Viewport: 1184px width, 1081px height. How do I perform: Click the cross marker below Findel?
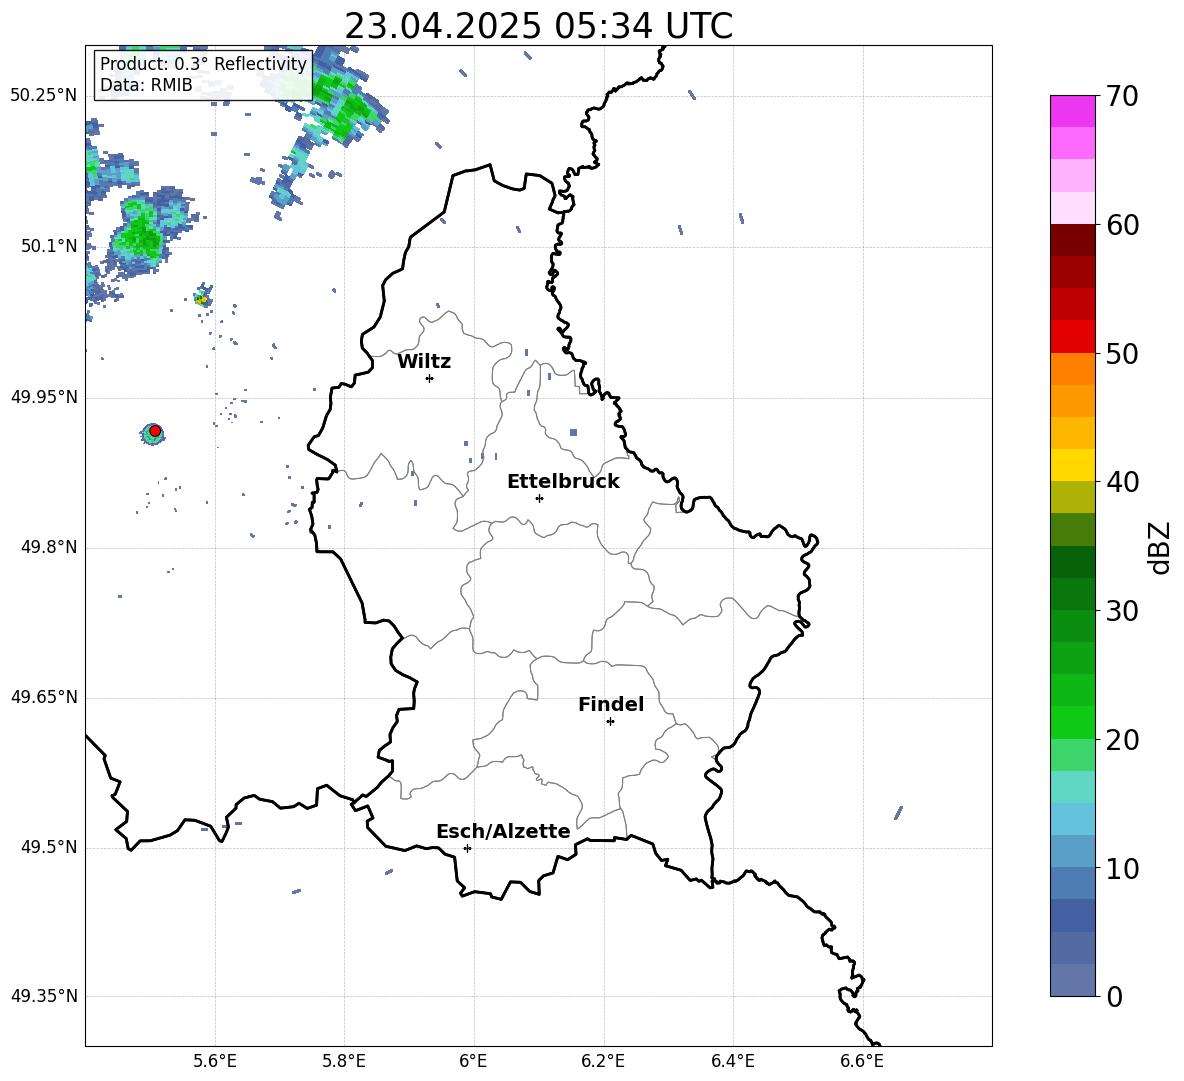[x=610, y=722]
